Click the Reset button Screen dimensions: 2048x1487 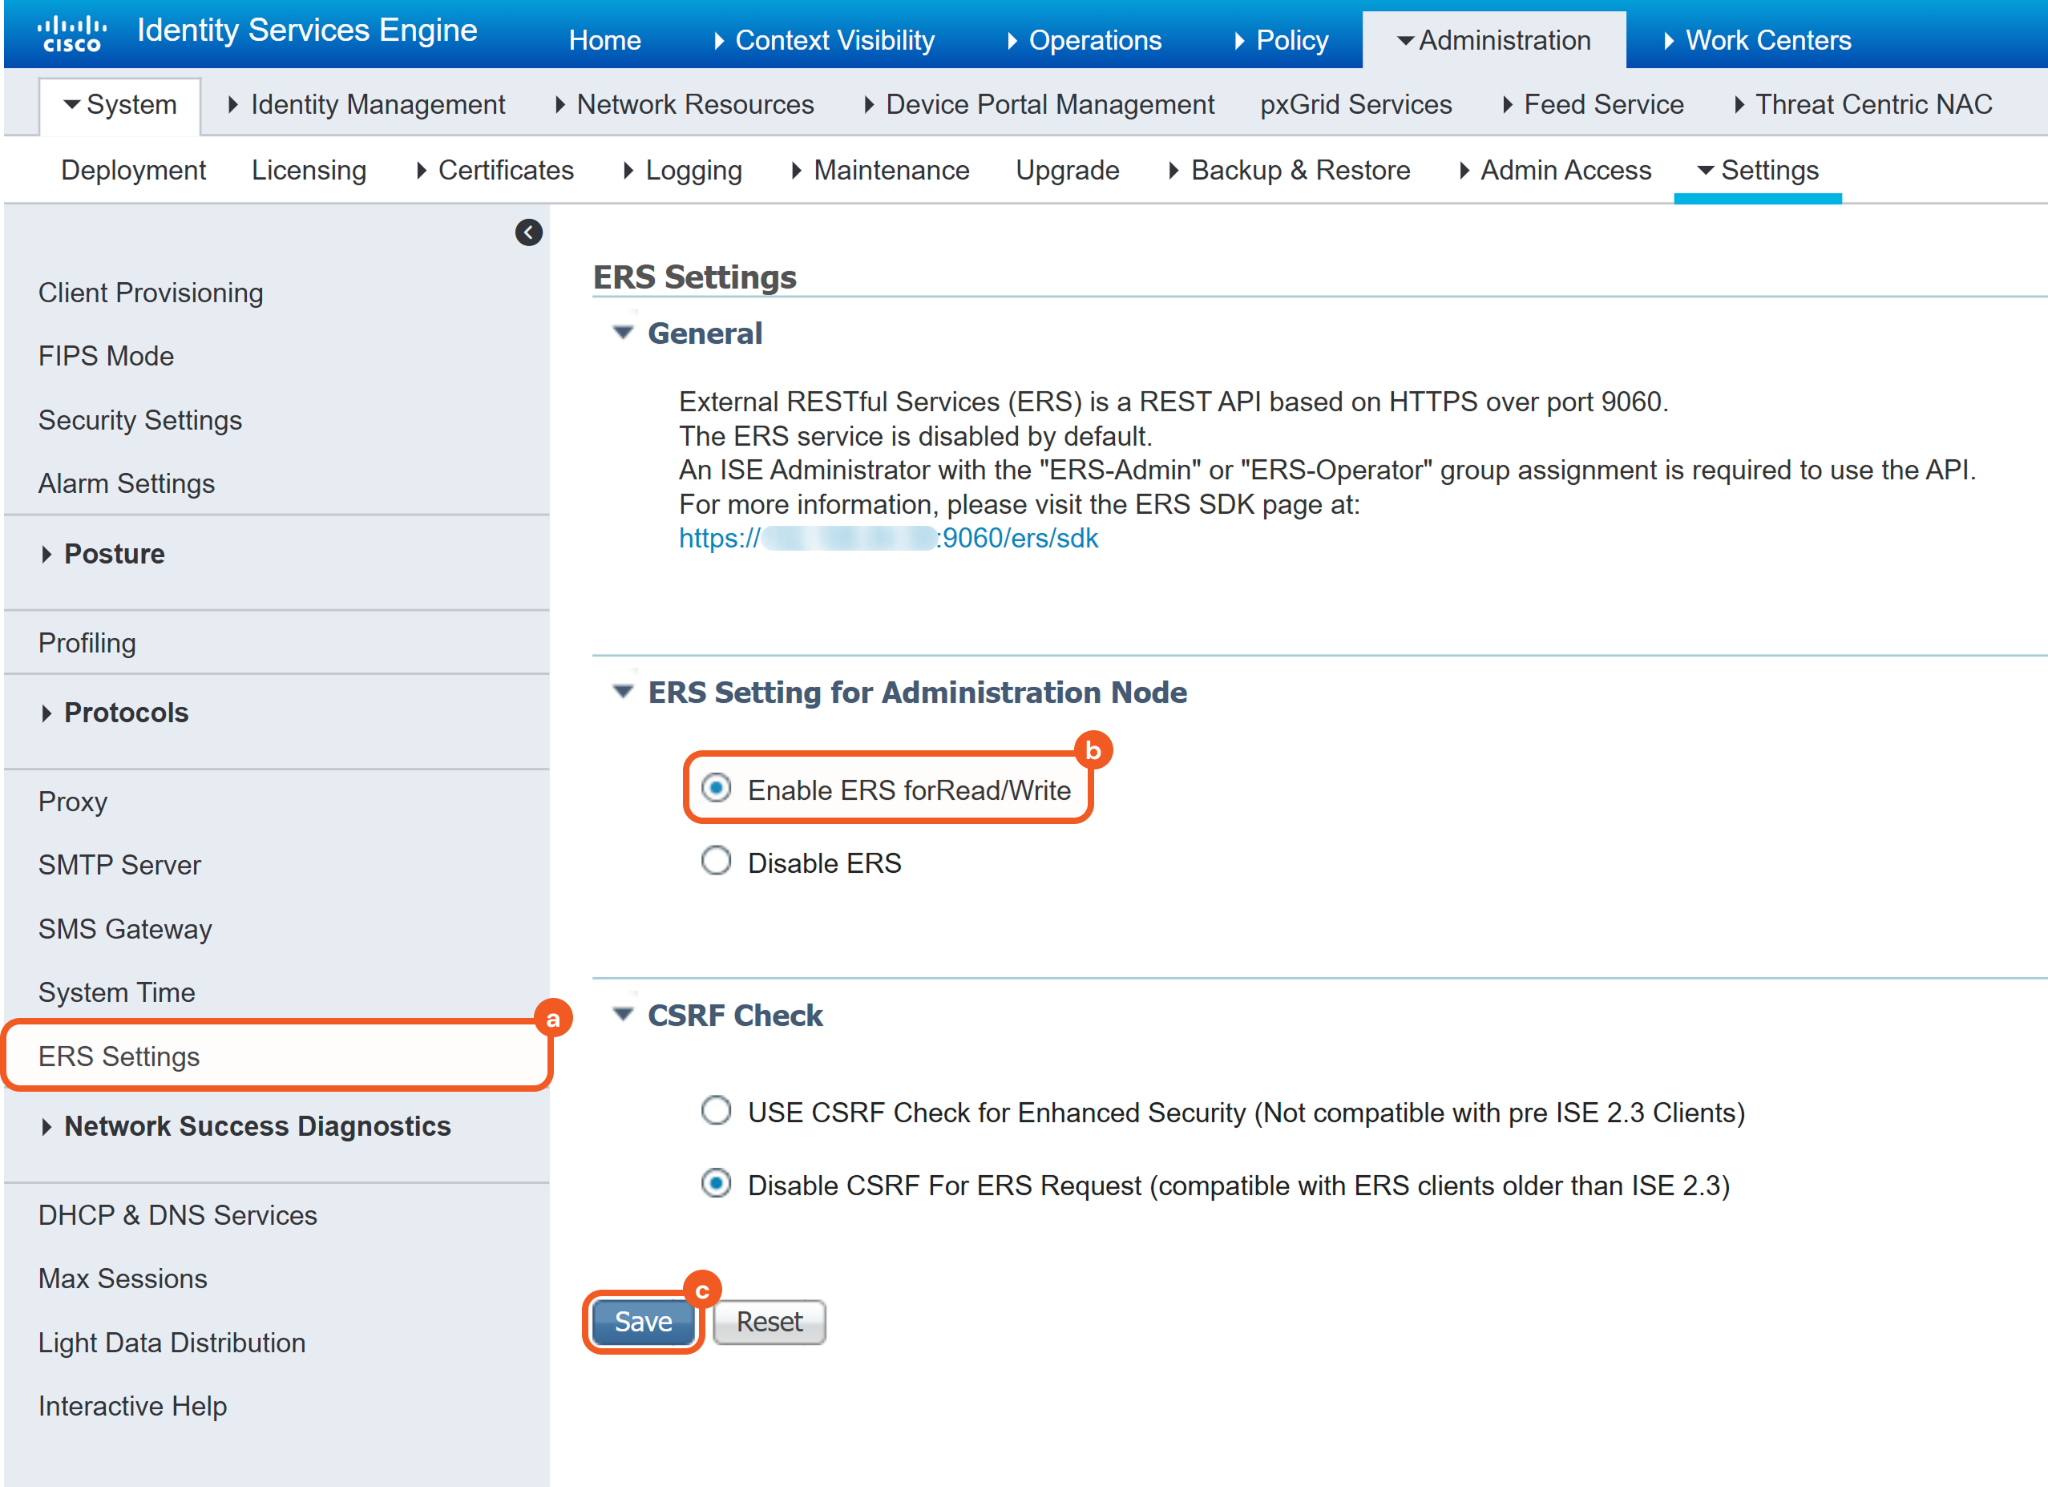[769, 1322]
